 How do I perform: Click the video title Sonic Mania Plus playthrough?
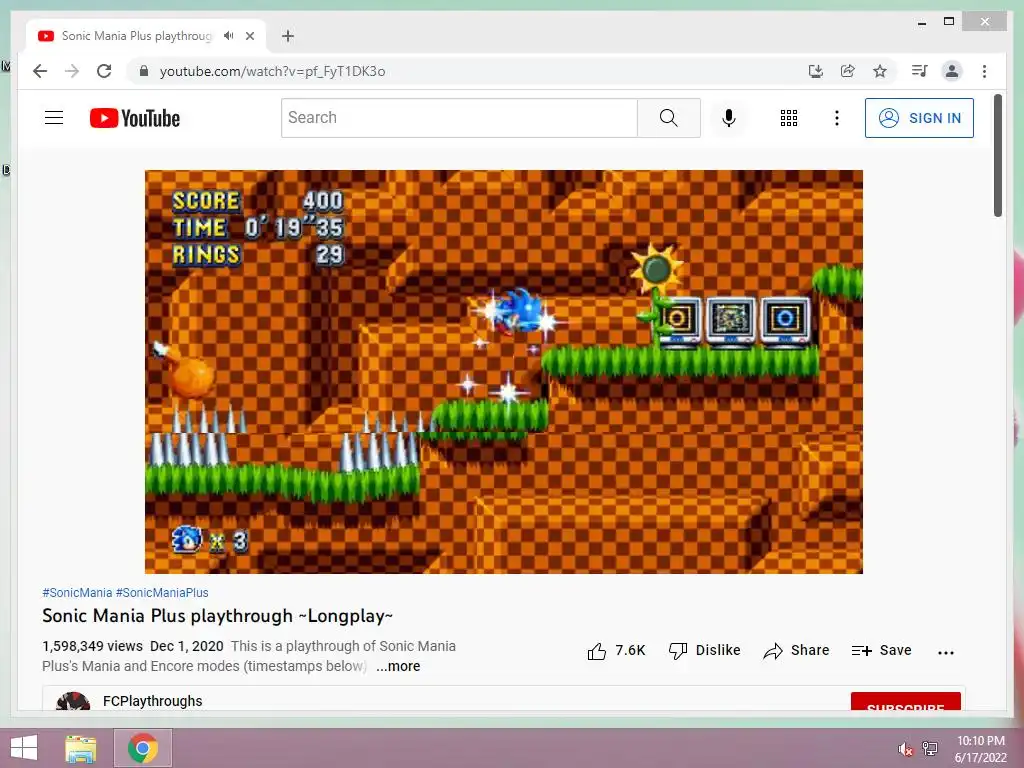pos(217,616)
